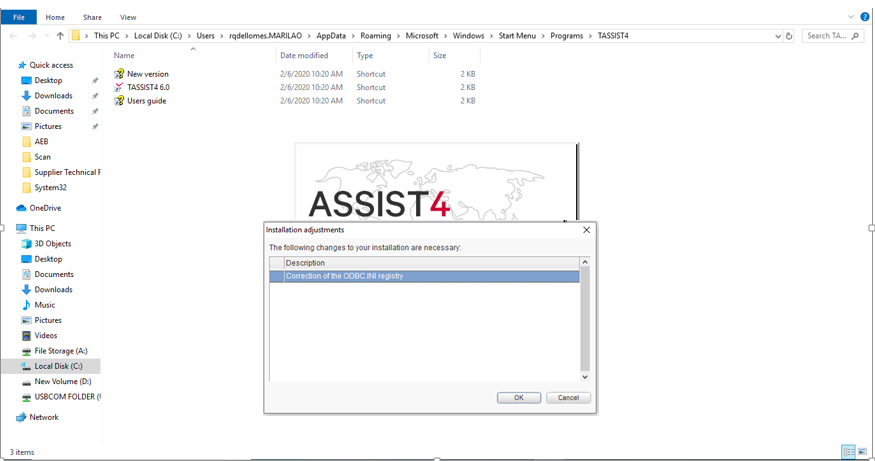This screenshot has height=461, width=875.
Task: Click the Description column header in dialog
Action: (432, 263)
